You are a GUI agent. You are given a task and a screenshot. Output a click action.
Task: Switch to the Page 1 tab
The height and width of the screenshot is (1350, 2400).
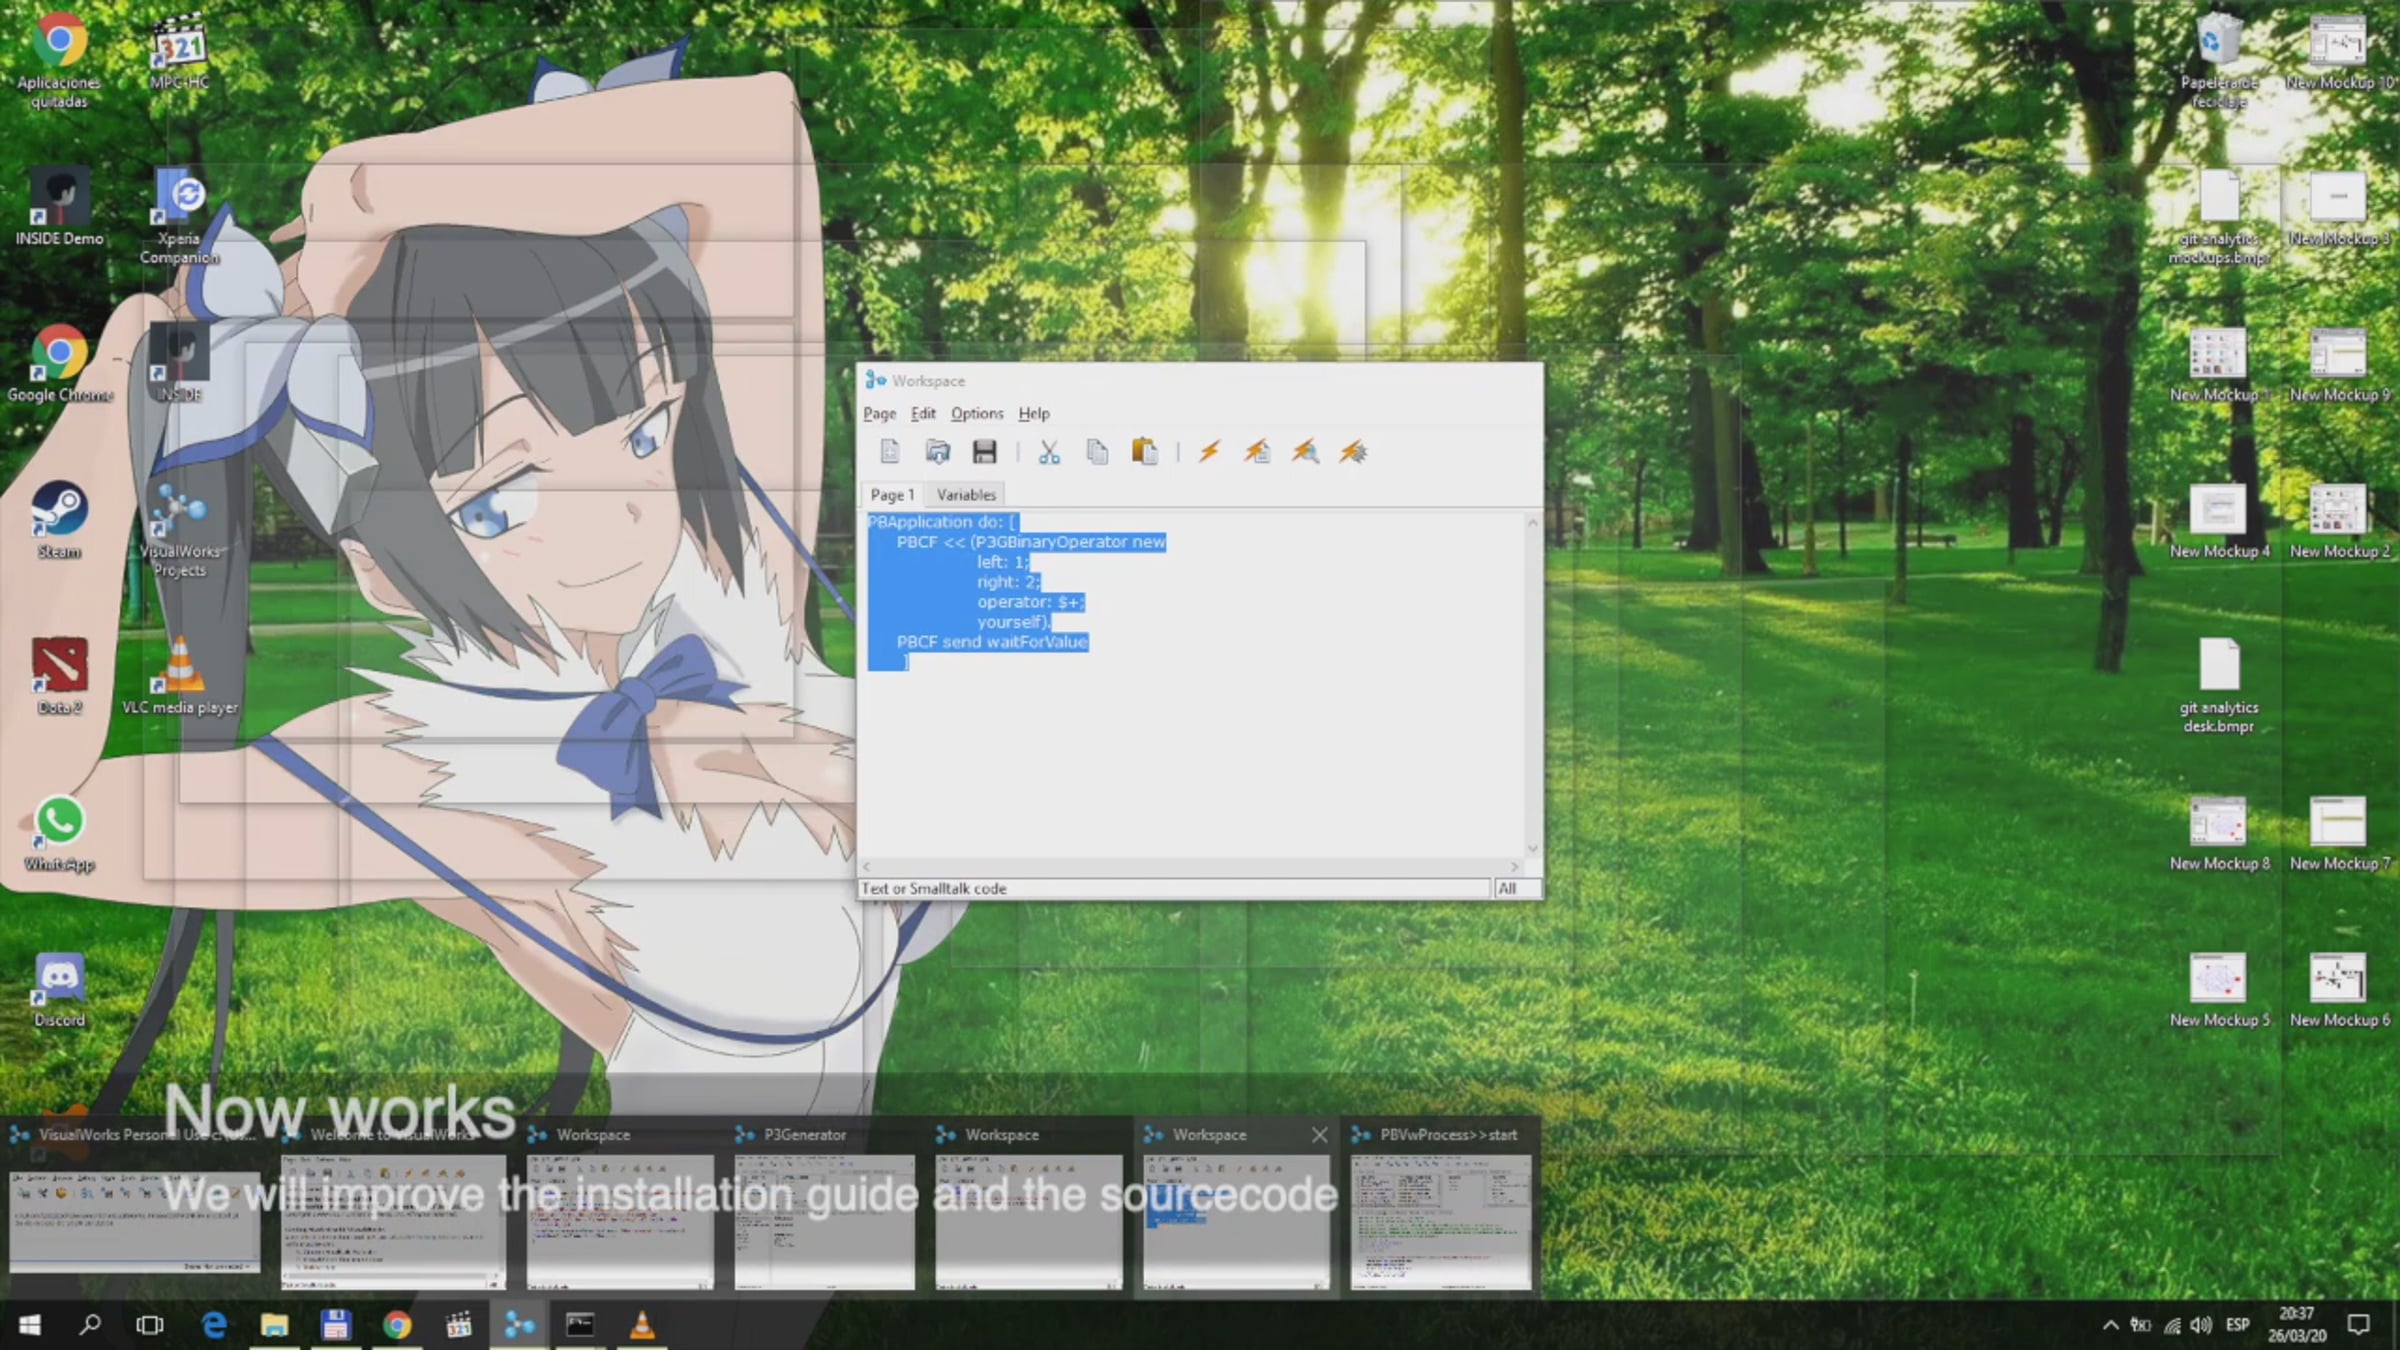pyautogui.click(x=892, y=494)
